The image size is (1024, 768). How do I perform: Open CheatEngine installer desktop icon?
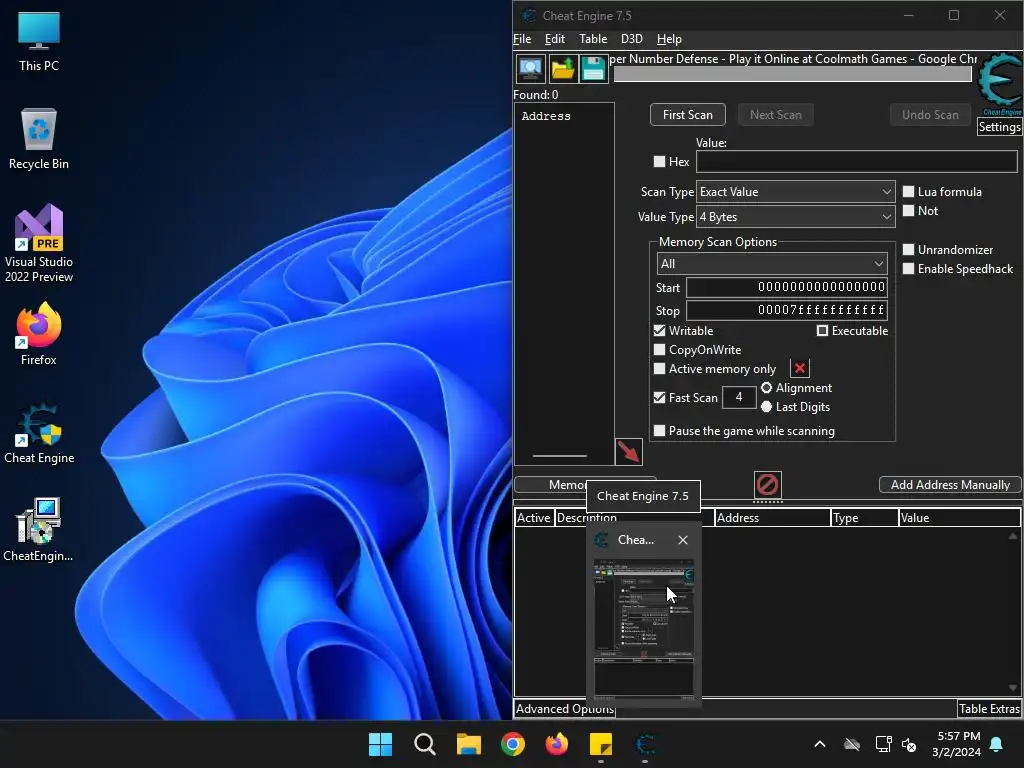pyautogui.click(x=39, y=530)
